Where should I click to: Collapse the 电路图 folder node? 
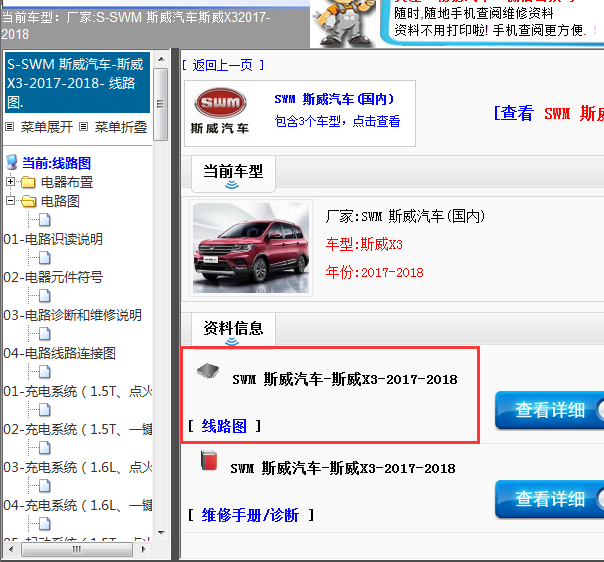click(x=10, y=200)
